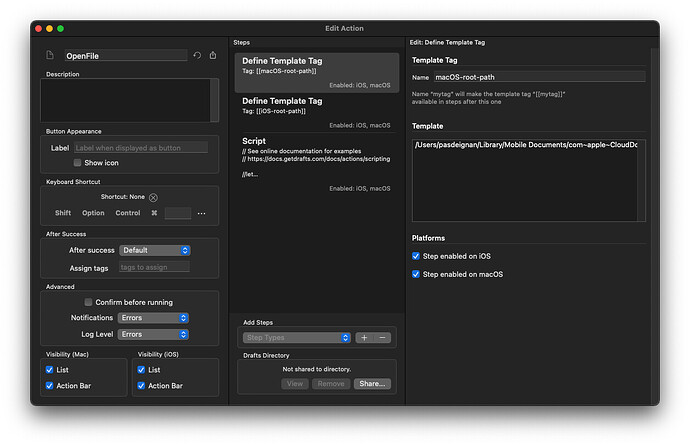The height and width of the screenshot is (446, 690).
Task: Check Confirm before running
Action: [x=88, y=302]
